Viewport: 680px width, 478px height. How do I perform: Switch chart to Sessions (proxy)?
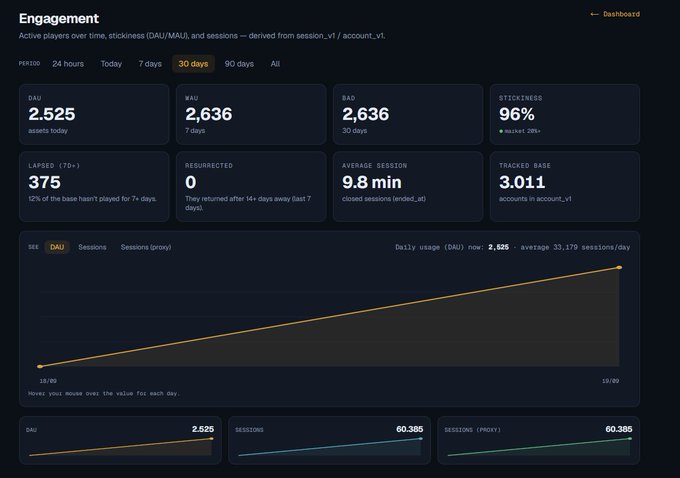146,247
